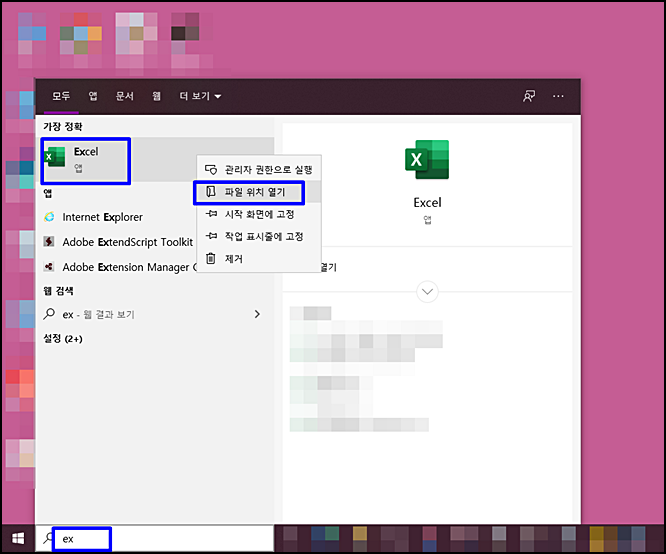666x554 pixels.
Task: Click the Adobe Extension Manager icon
Action: [49, 267]
